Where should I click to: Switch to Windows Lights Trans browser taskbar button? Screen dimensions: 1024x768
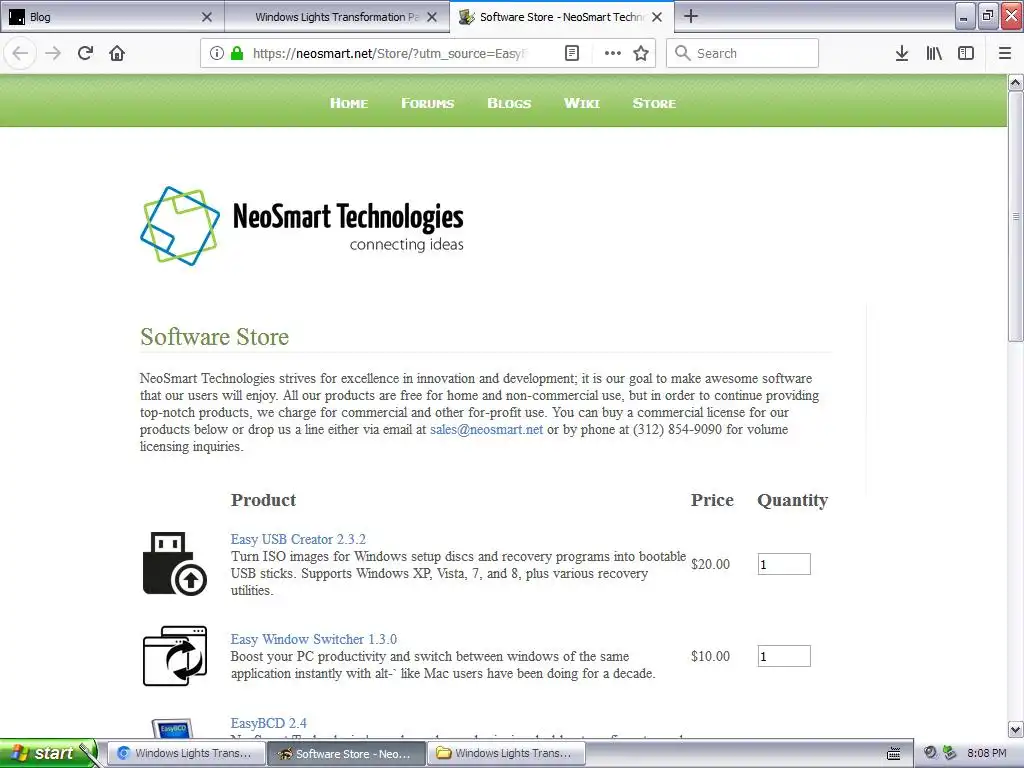(185, 754)
